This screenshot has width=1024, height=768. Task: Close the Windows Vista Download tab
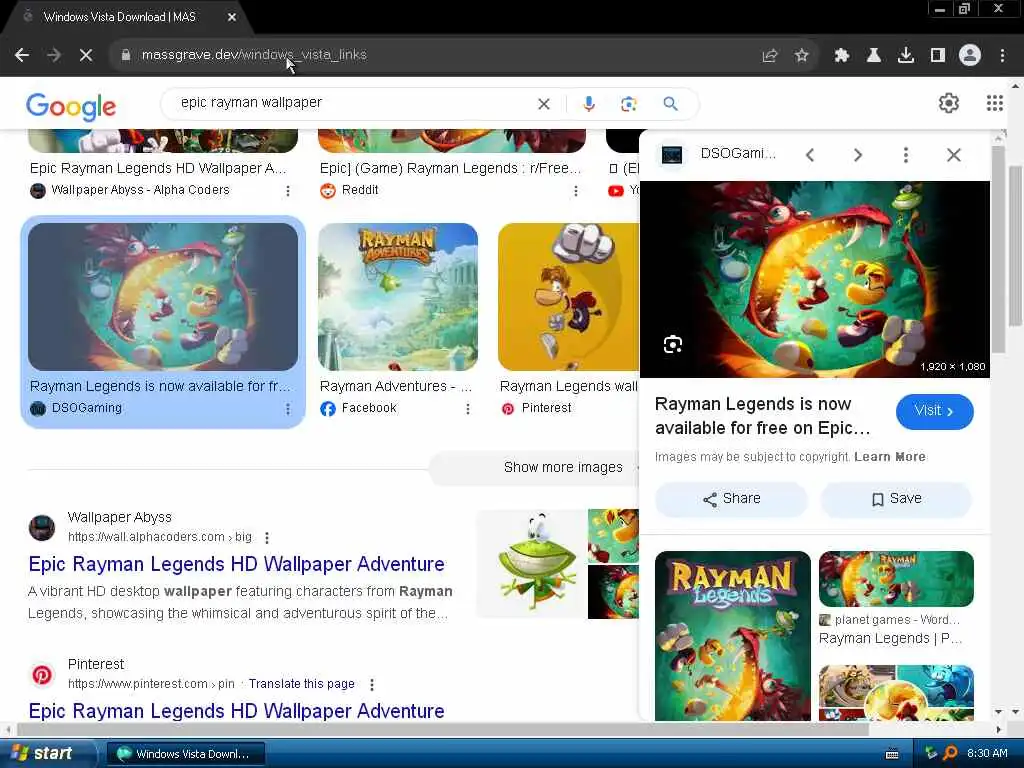point(232,18)
